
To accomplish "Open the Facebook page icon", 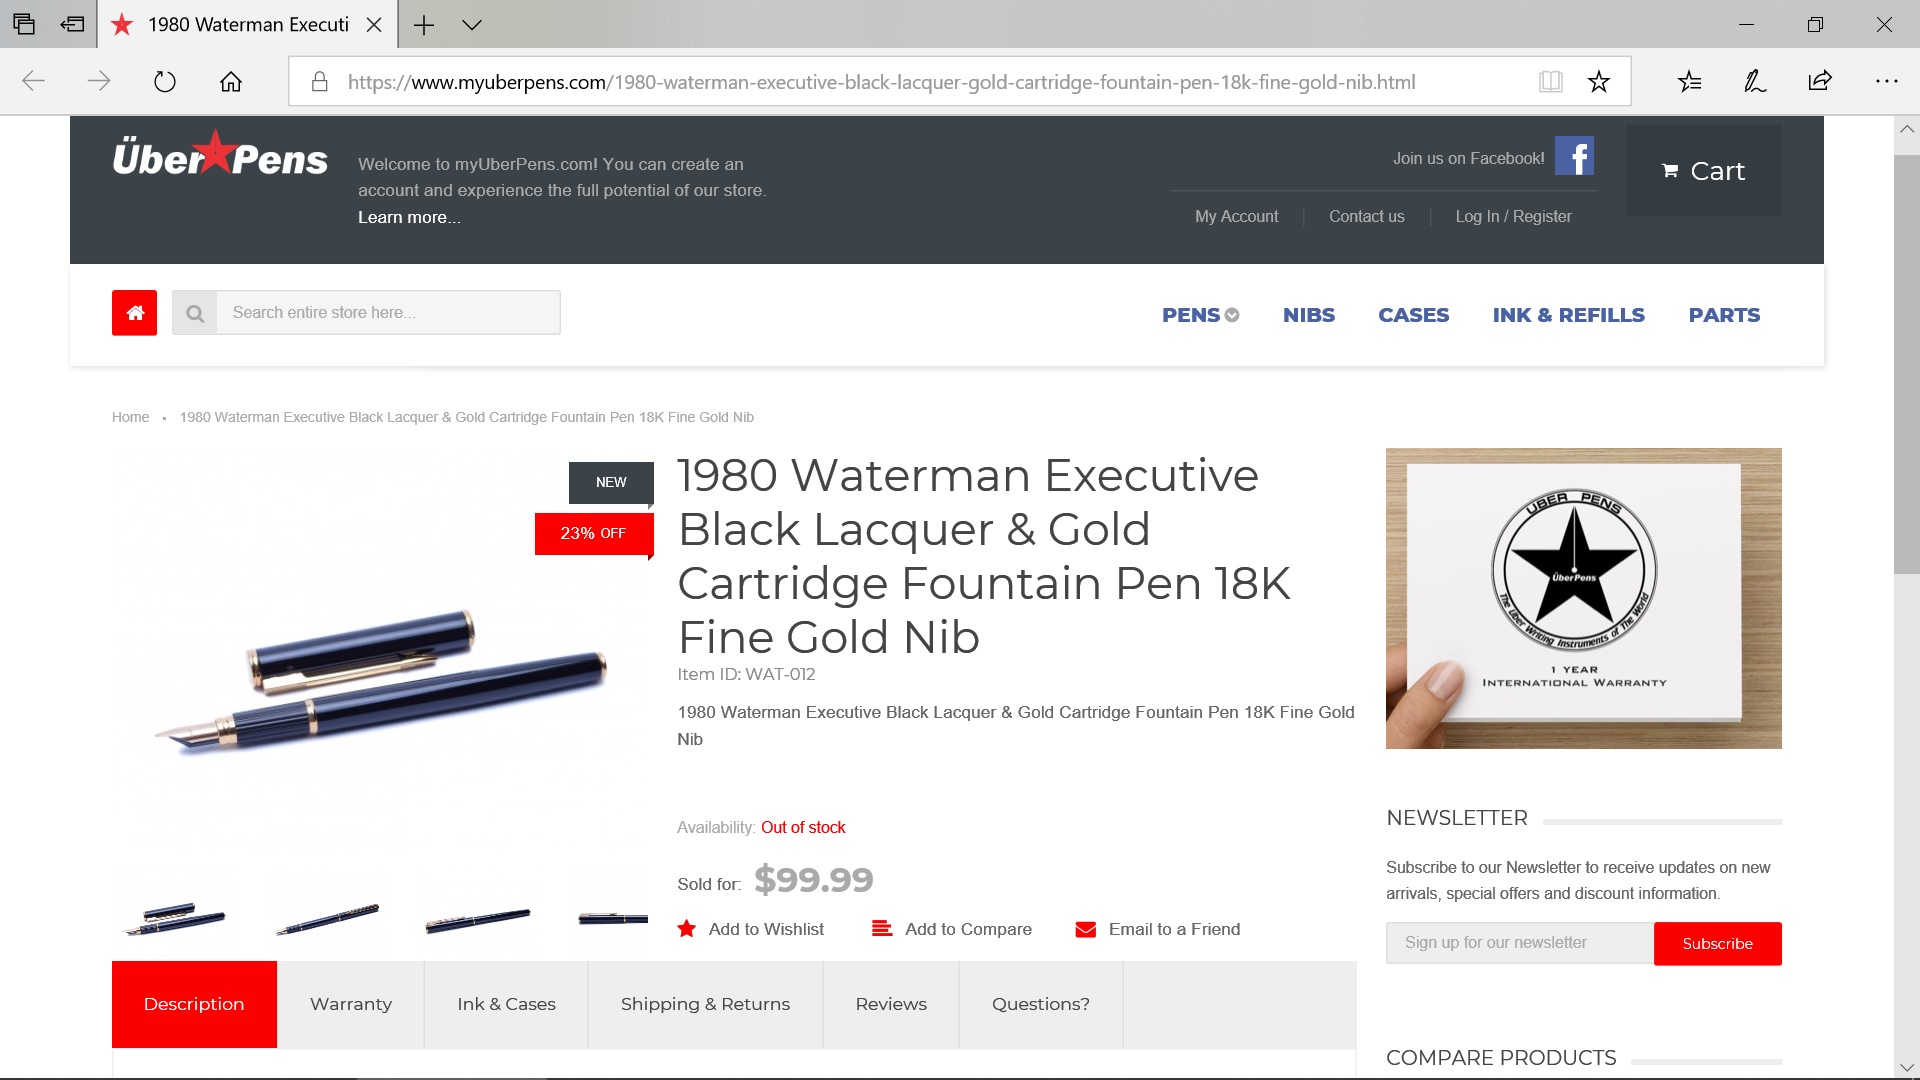I will click(1574, 156).
